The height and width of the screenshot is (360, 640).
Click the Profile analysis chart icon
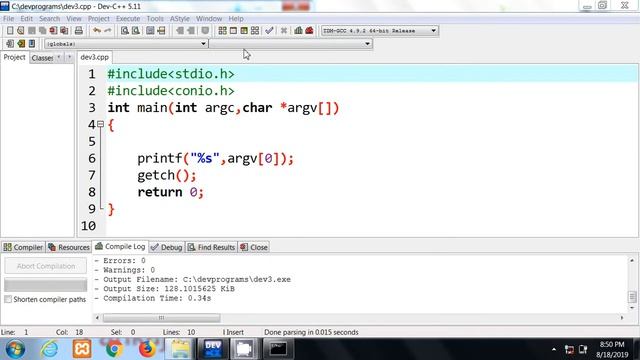click(x=298, y=31)
